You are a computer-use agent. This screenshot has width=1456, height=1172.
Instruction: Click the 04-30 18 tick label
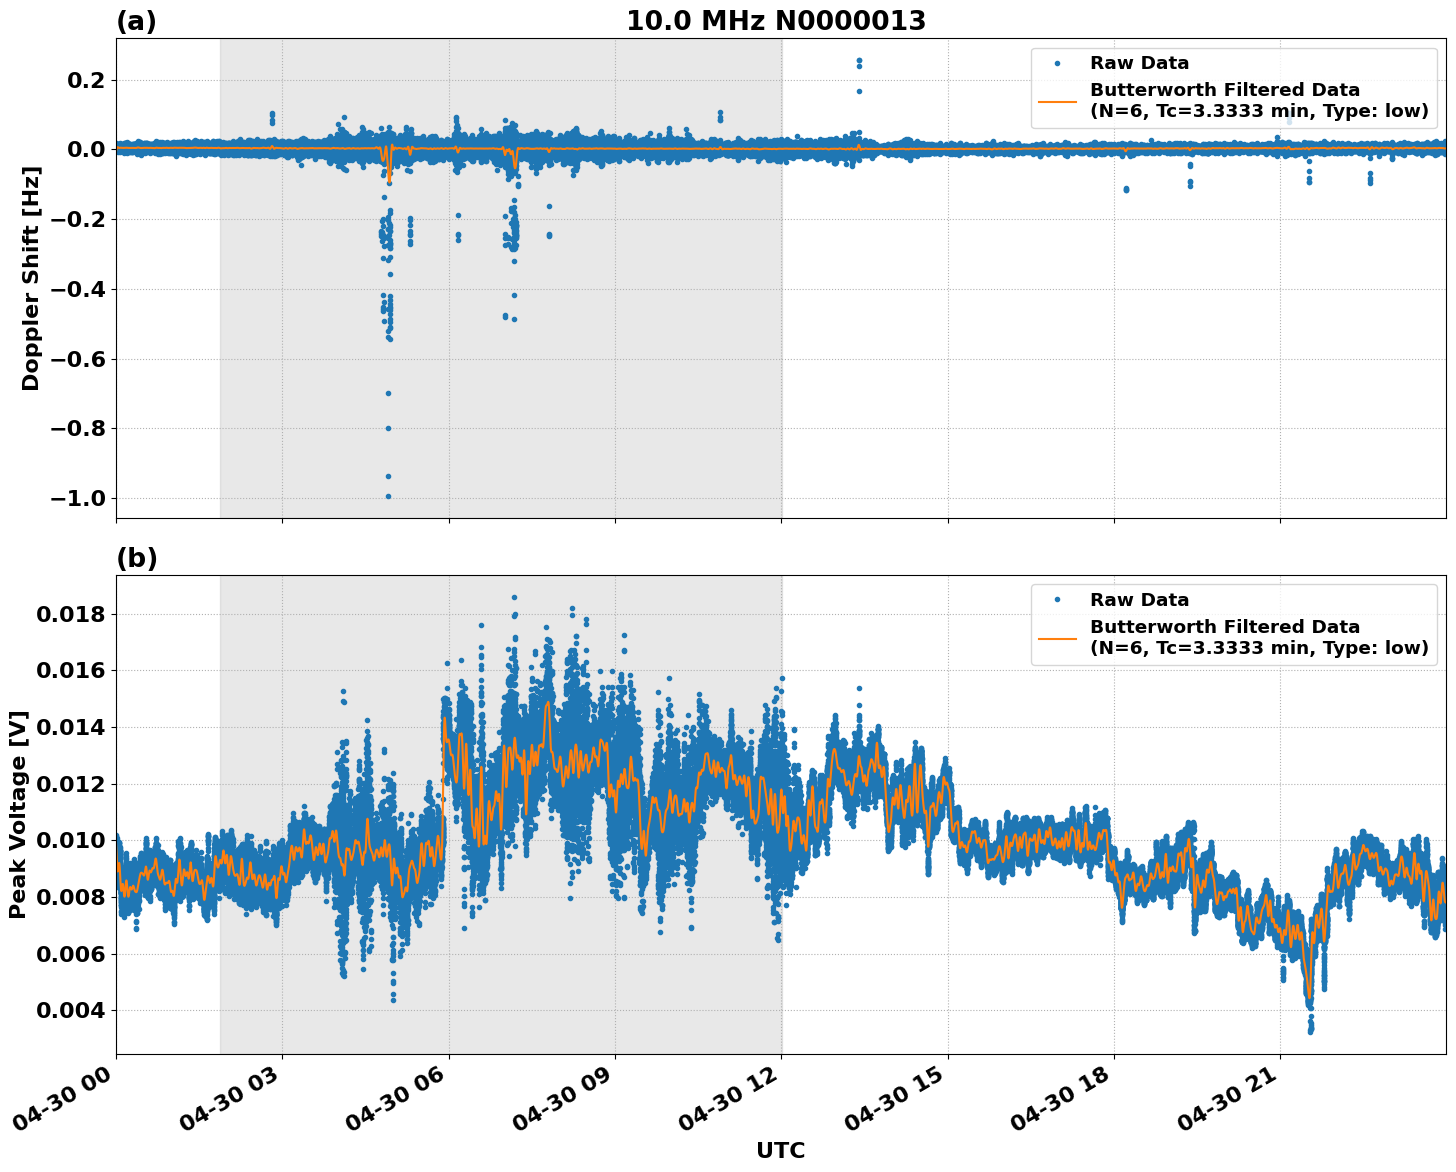tap(1060, 1098)
